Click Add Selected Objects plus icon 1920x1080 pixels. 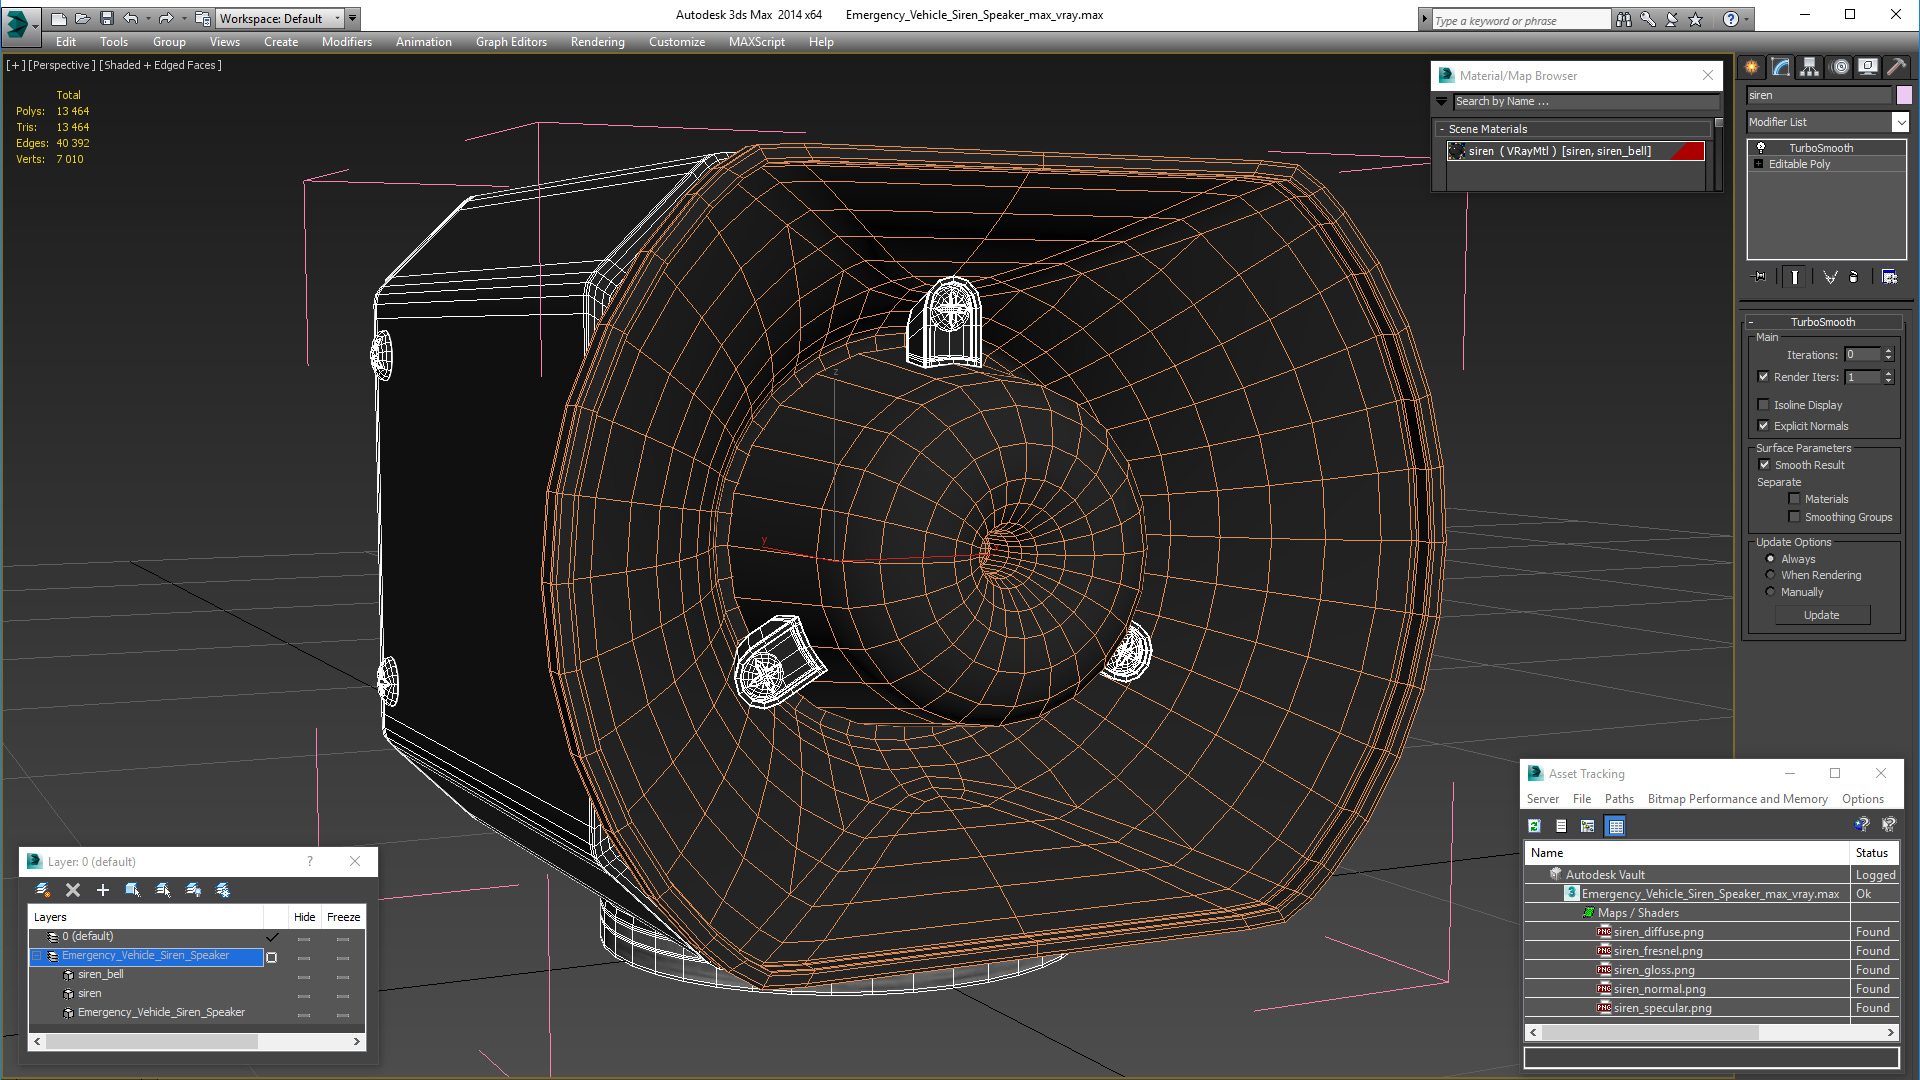[x=103, y=890]
